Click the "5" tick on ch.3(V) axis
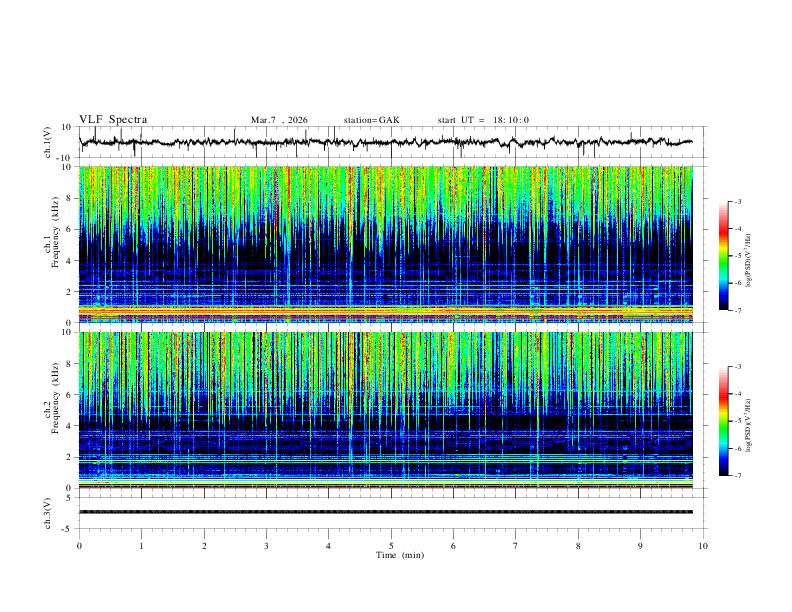 [x=69, y=498]
